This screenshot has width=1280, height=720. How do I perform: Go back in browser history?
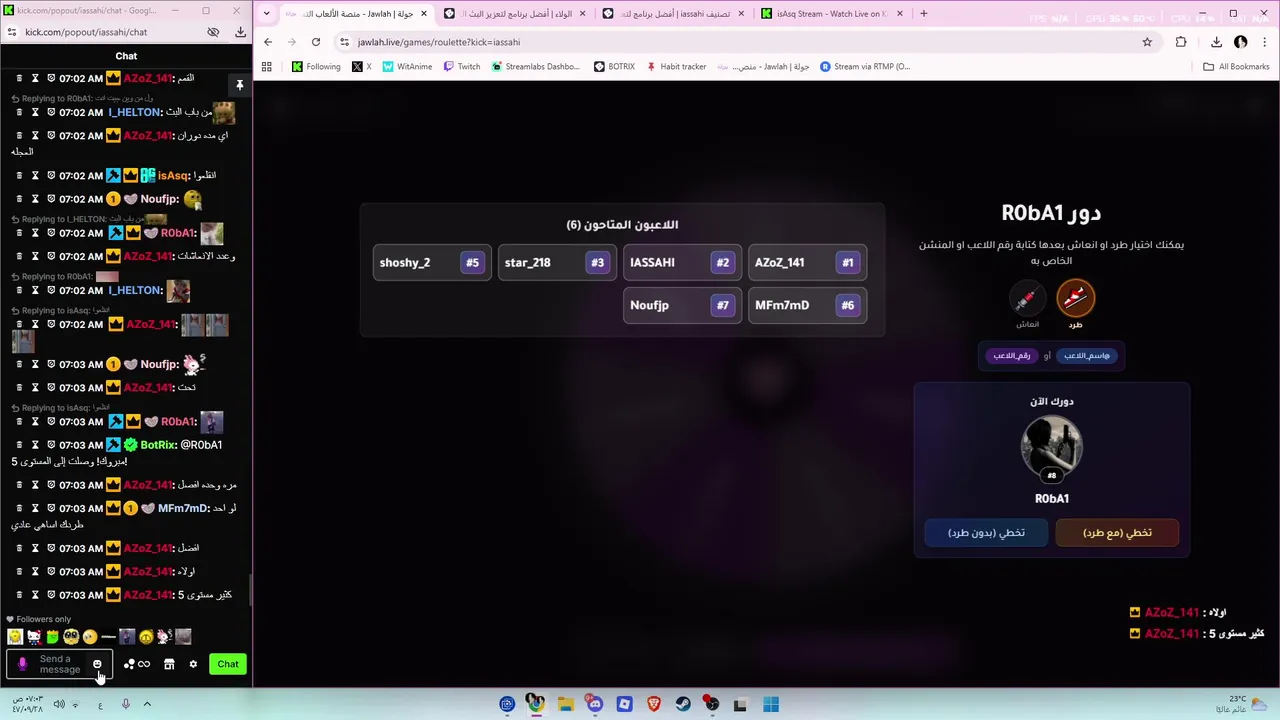point(268,42)
